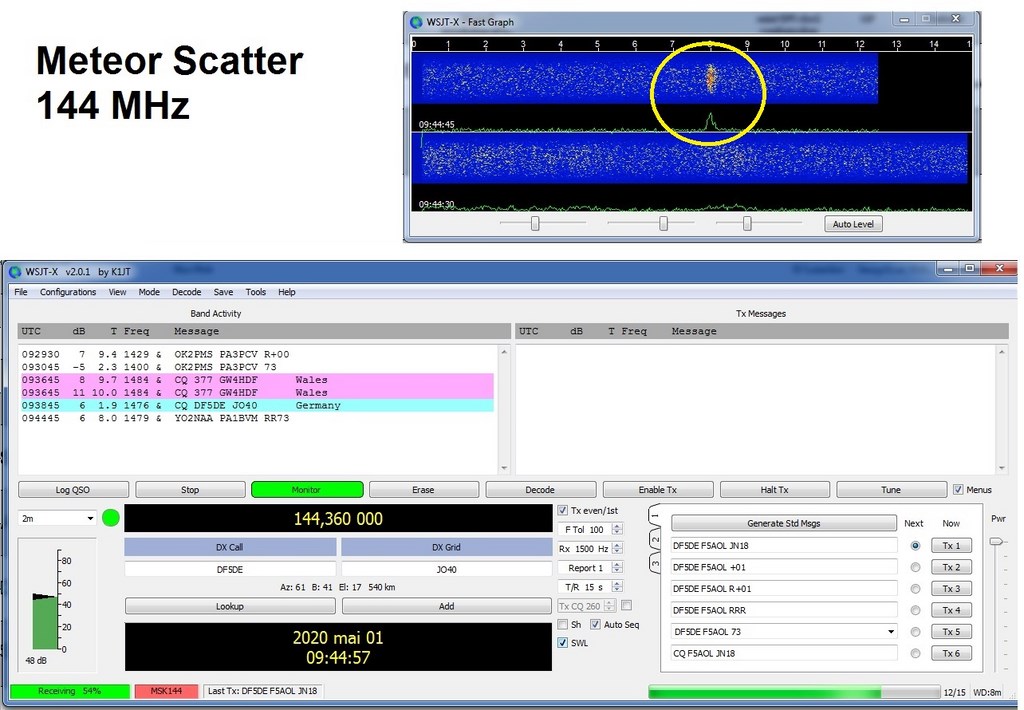Toggle the Auto Seq checkbox

(595, 624)
